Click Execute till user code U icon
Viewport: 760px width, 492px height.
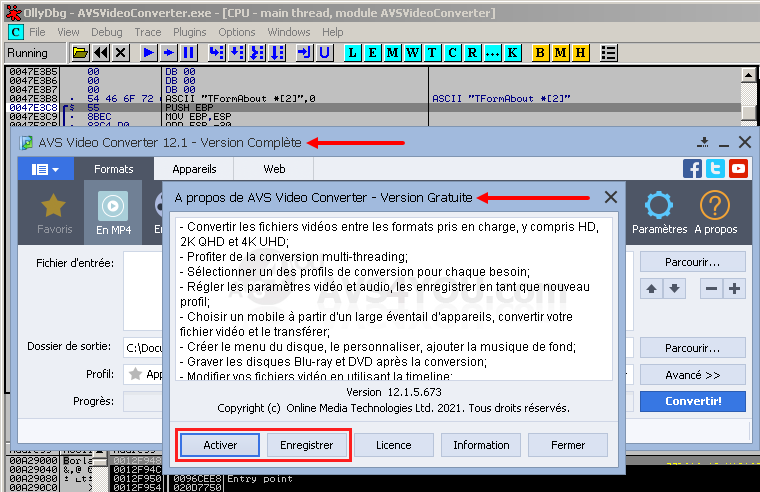[325, 52]
